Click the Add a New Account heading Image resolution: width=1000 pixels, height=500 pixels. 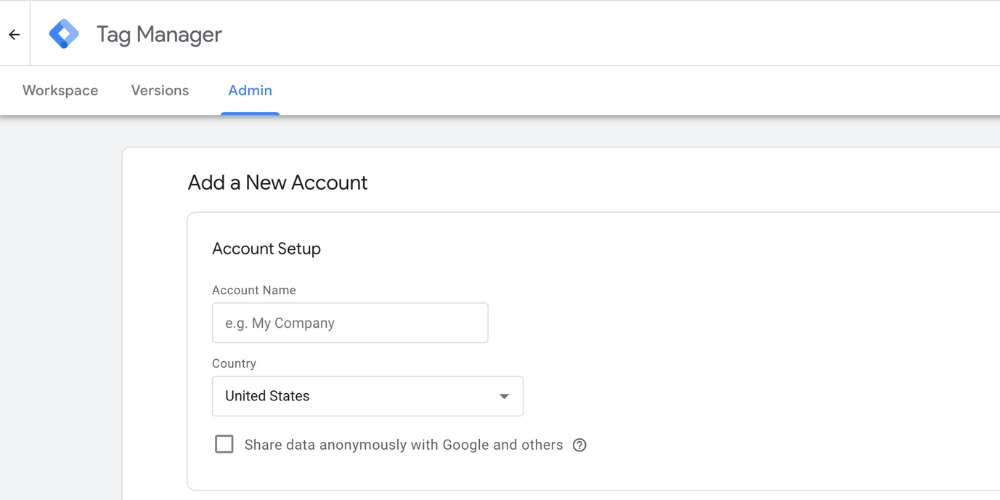point(277,183)
